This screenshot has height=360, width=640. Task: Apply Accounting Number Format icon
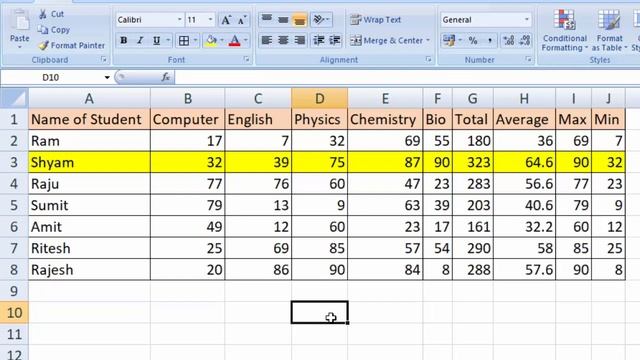pos(449,40)
